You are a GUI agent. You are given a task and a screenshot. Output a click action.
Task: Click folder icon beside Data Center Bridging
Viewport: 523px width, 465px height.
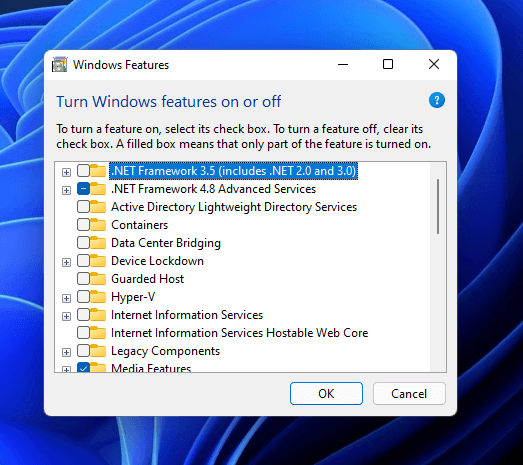pyautogui.click(x=98, y=243)
